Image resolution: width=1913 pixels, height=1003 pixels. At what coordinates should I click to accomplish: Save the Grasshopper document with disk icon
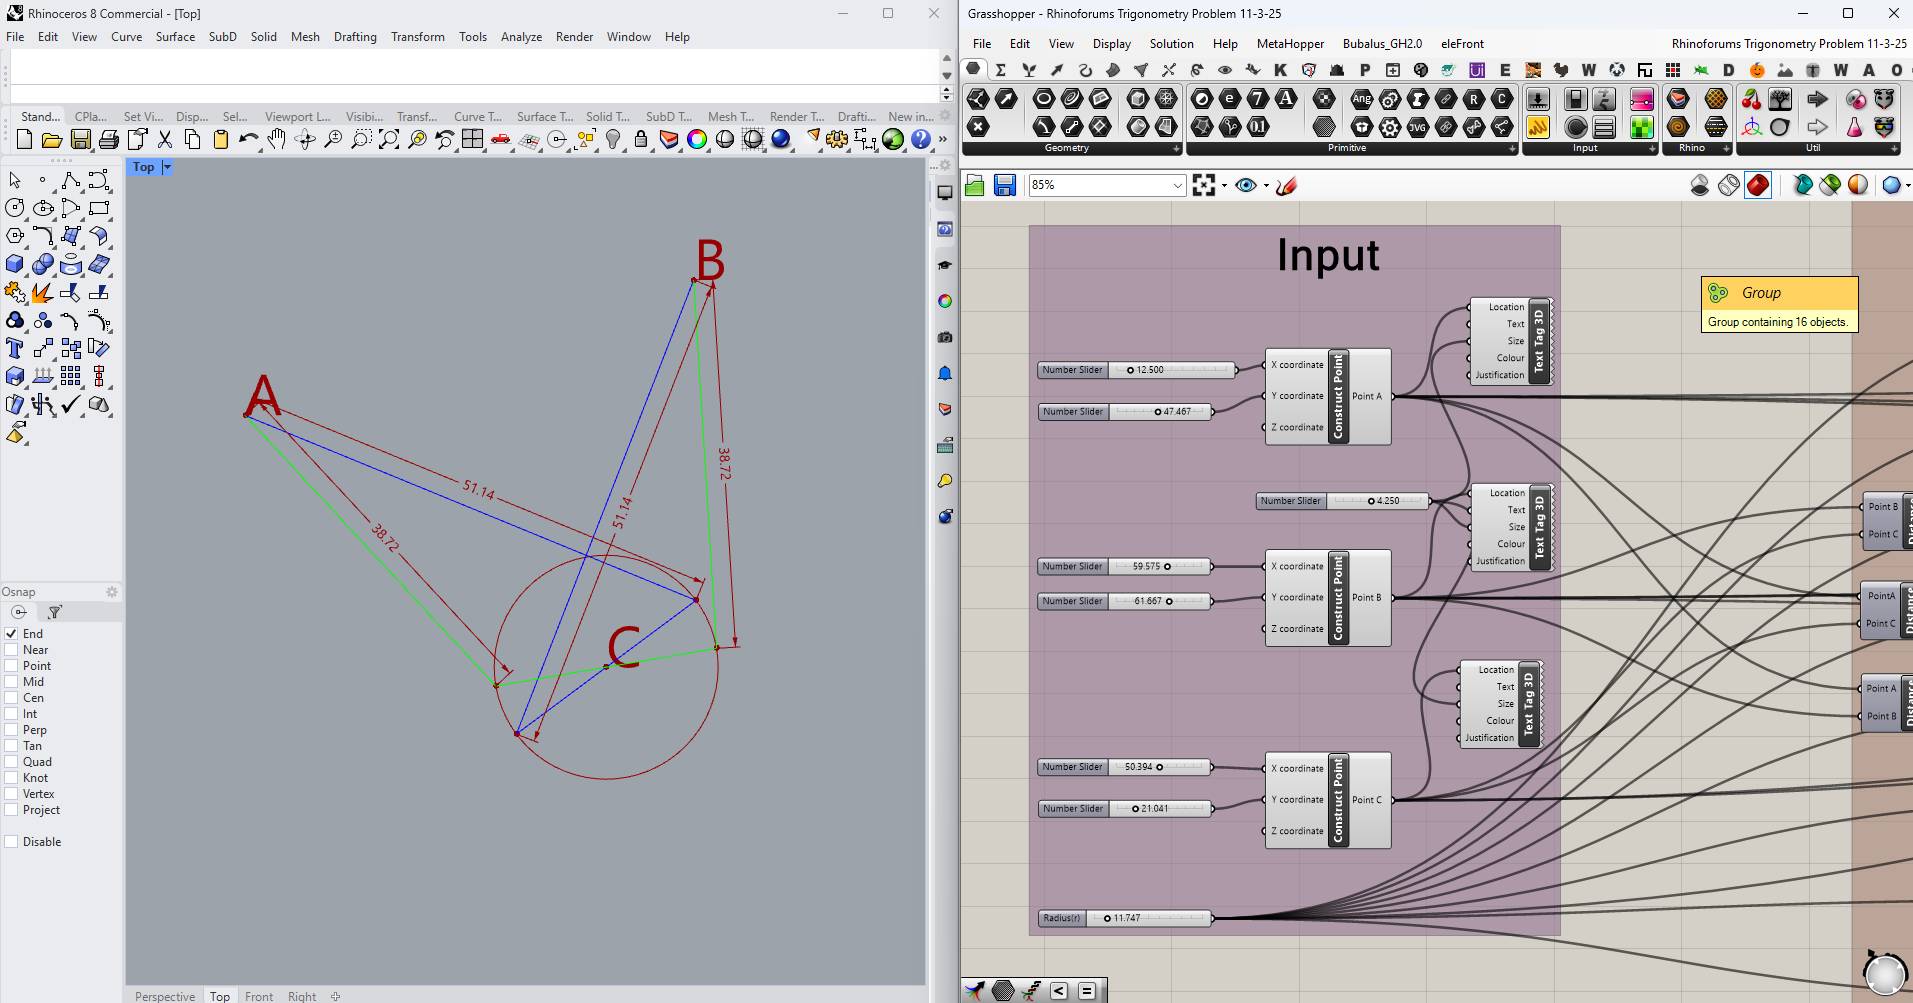point(1005,185)
